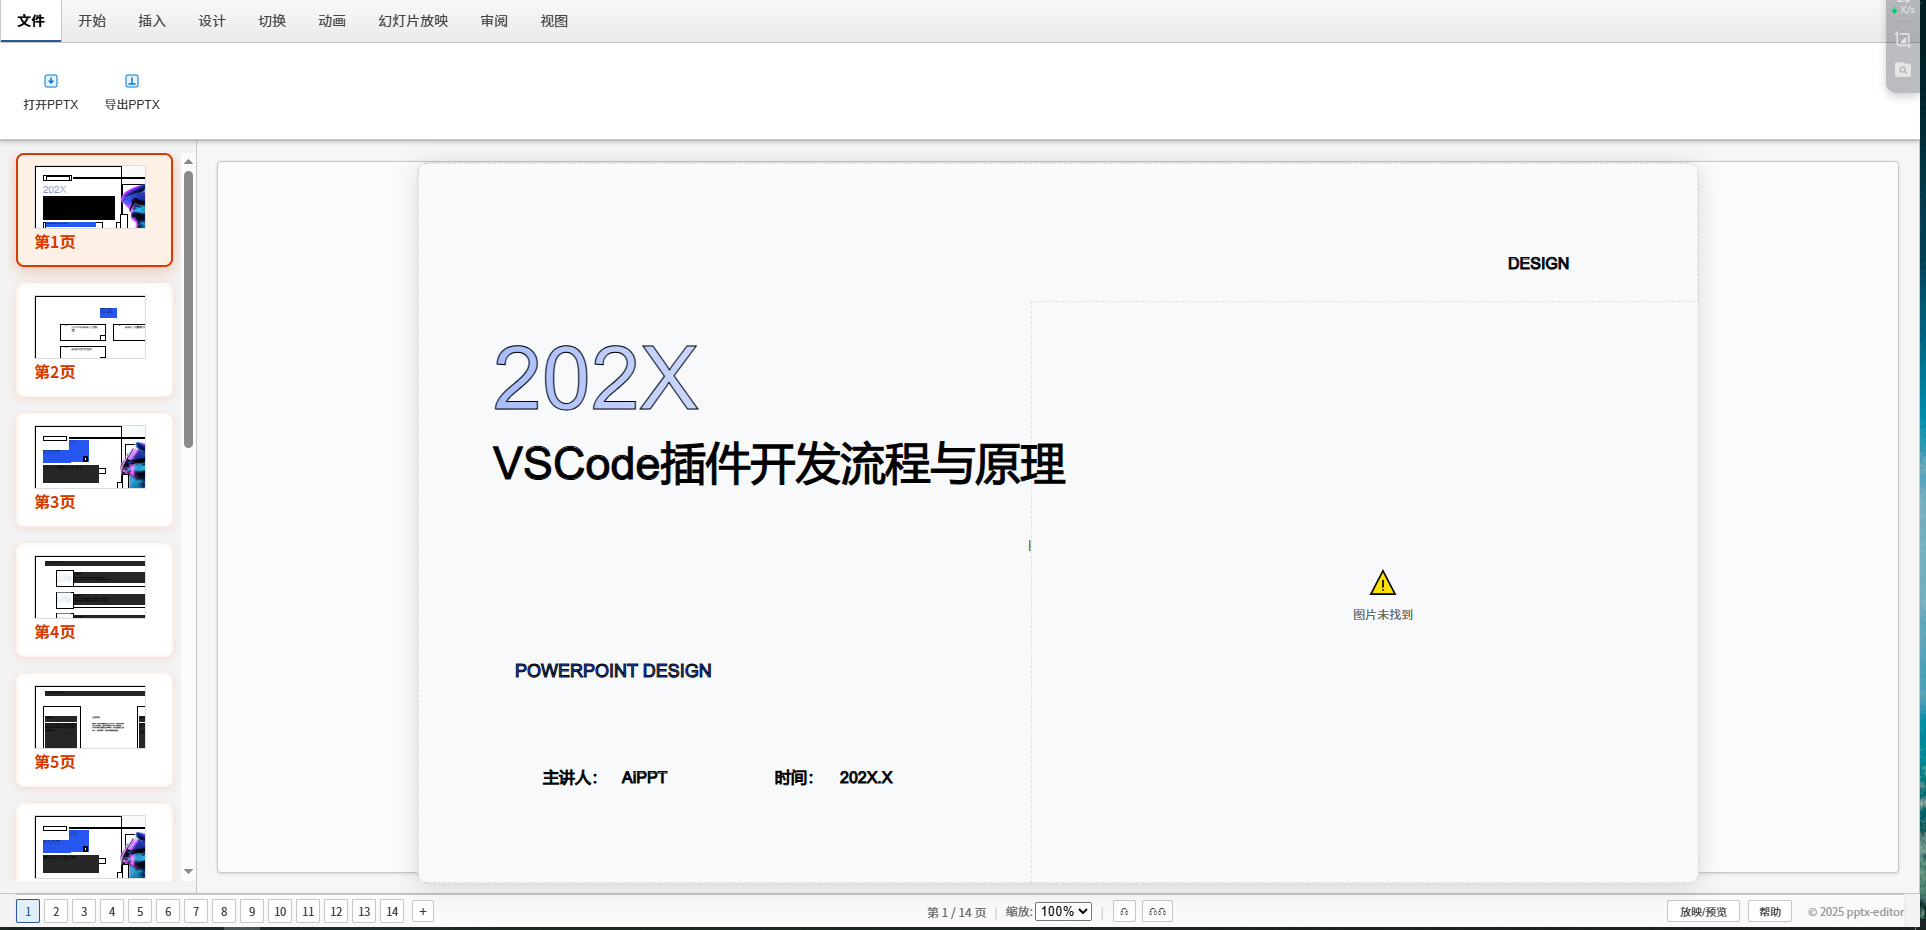Screen dimensions: 1926x930
Task: Click the 时间: label on slide
Action: click(x=794, y=778)
